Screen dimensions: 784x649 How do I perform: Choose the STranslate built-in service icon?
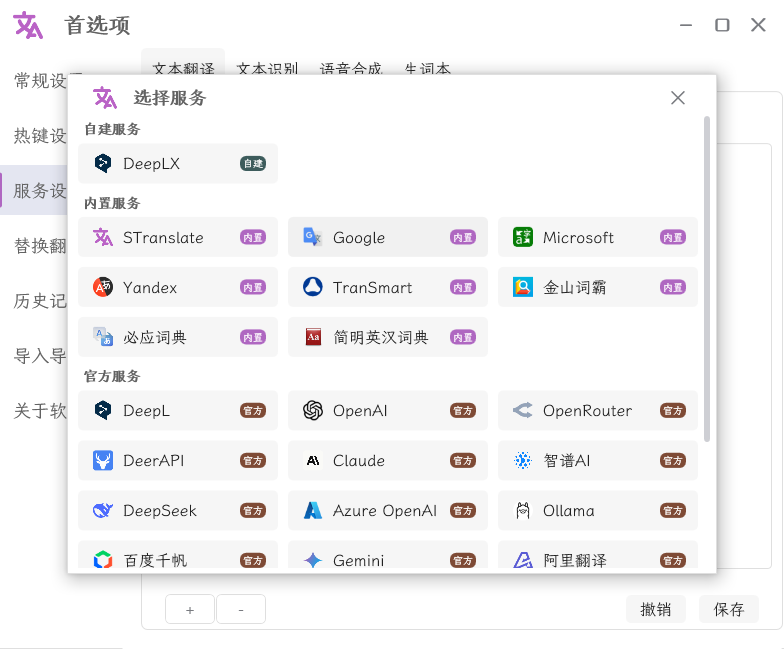103,238
